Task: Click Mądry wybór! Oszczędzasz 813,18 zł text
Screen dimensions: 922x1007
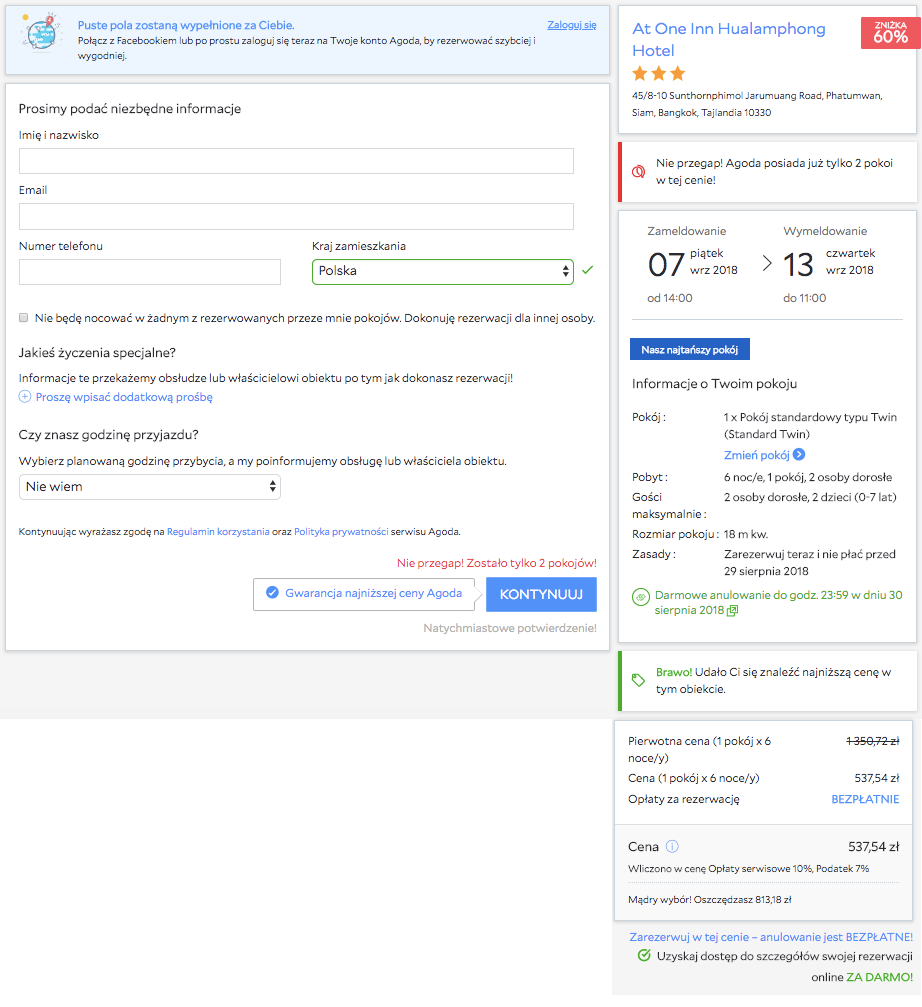Action: coord(709,900)
